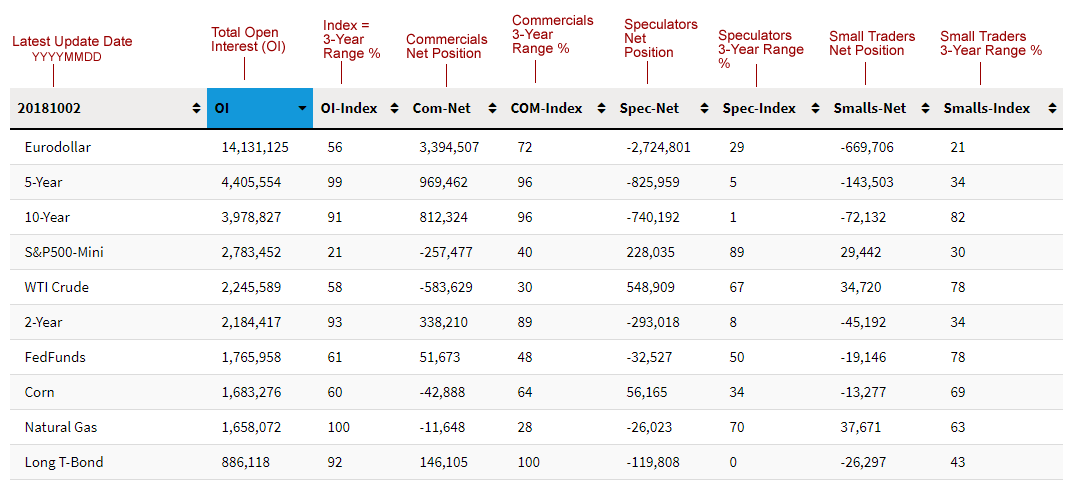Click sort arrows icon beside 20181002 header
The image size is (1075, 500).
pyautogui.click(x=196, y=108)
